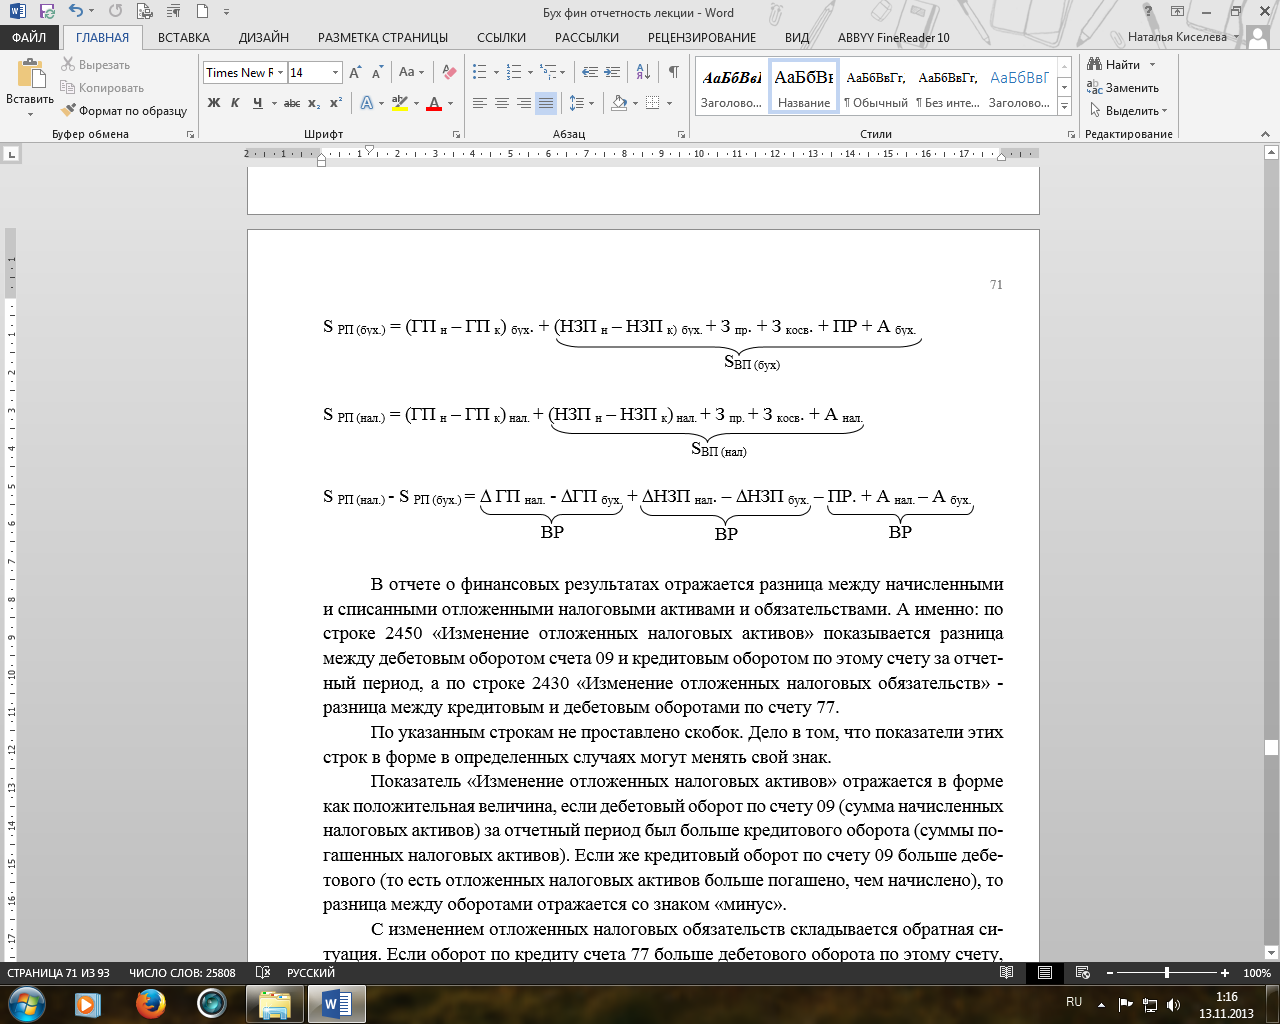The height and width of the screenshot is (1024, 1280).
Task: Open the change case (Aa) dropdown
Action: pyautogui.click(x=411, y=73)
